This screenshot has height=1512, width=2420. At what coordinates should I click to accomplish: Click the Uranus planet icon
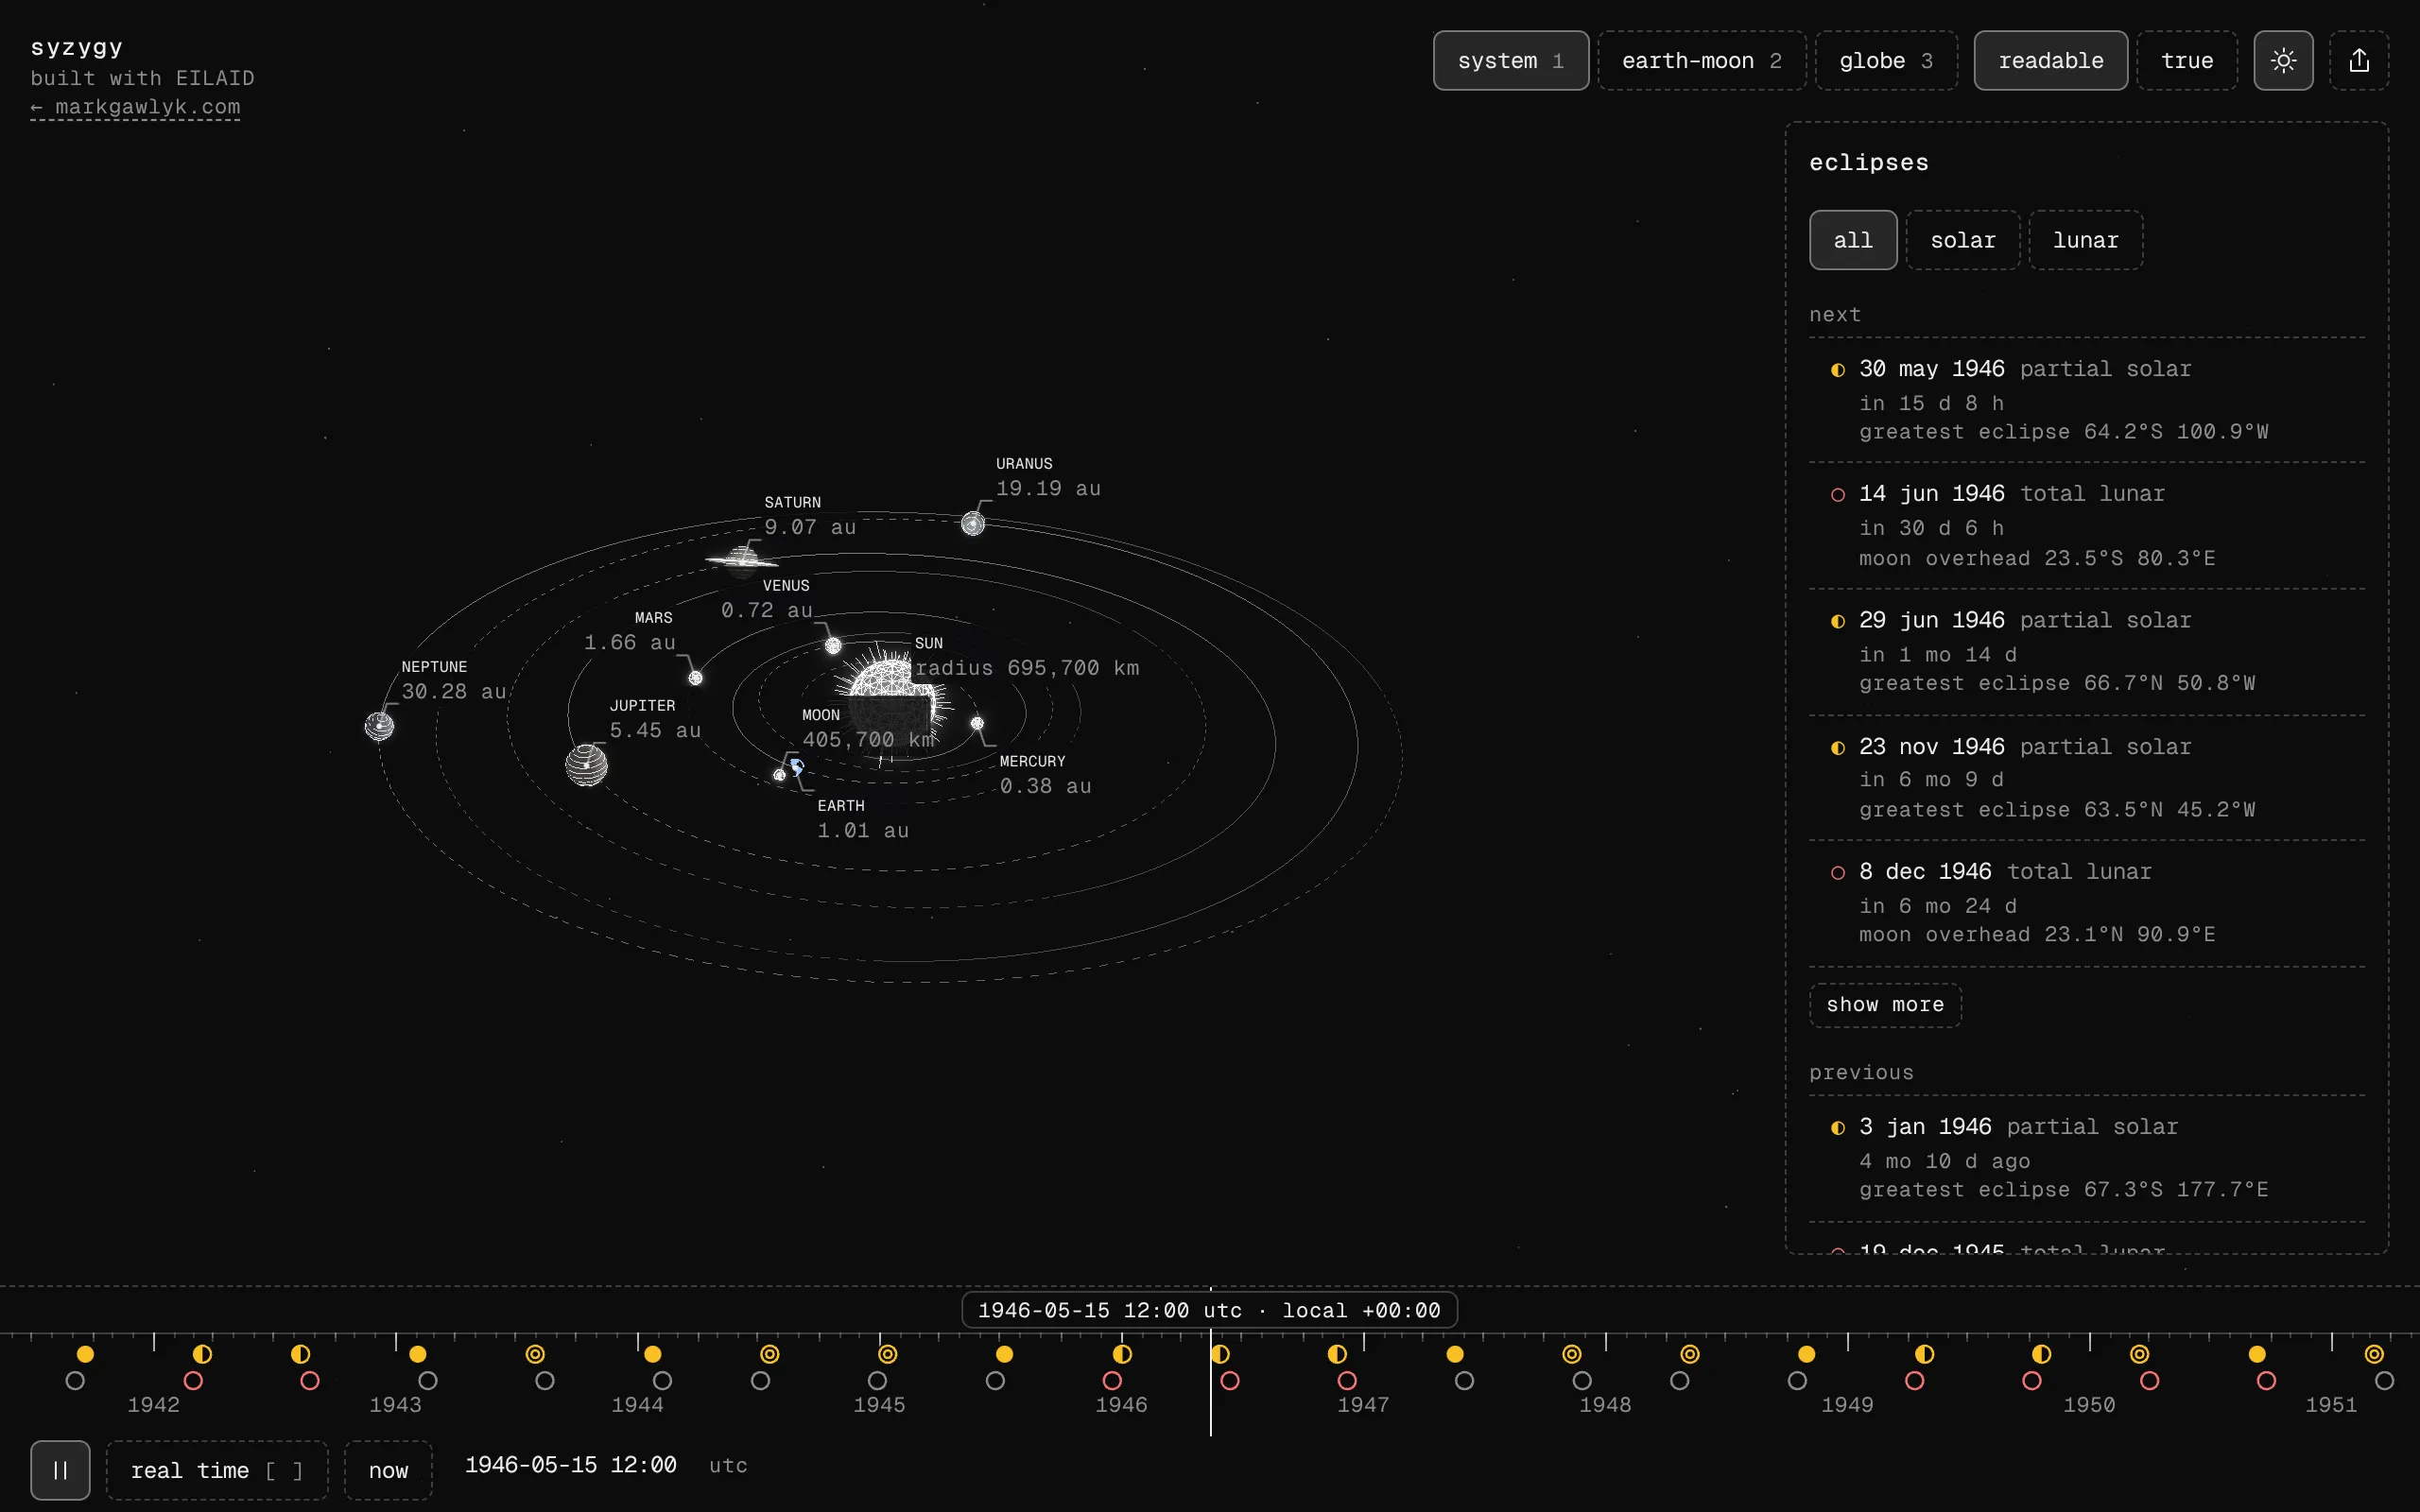[x=972, y=523]
